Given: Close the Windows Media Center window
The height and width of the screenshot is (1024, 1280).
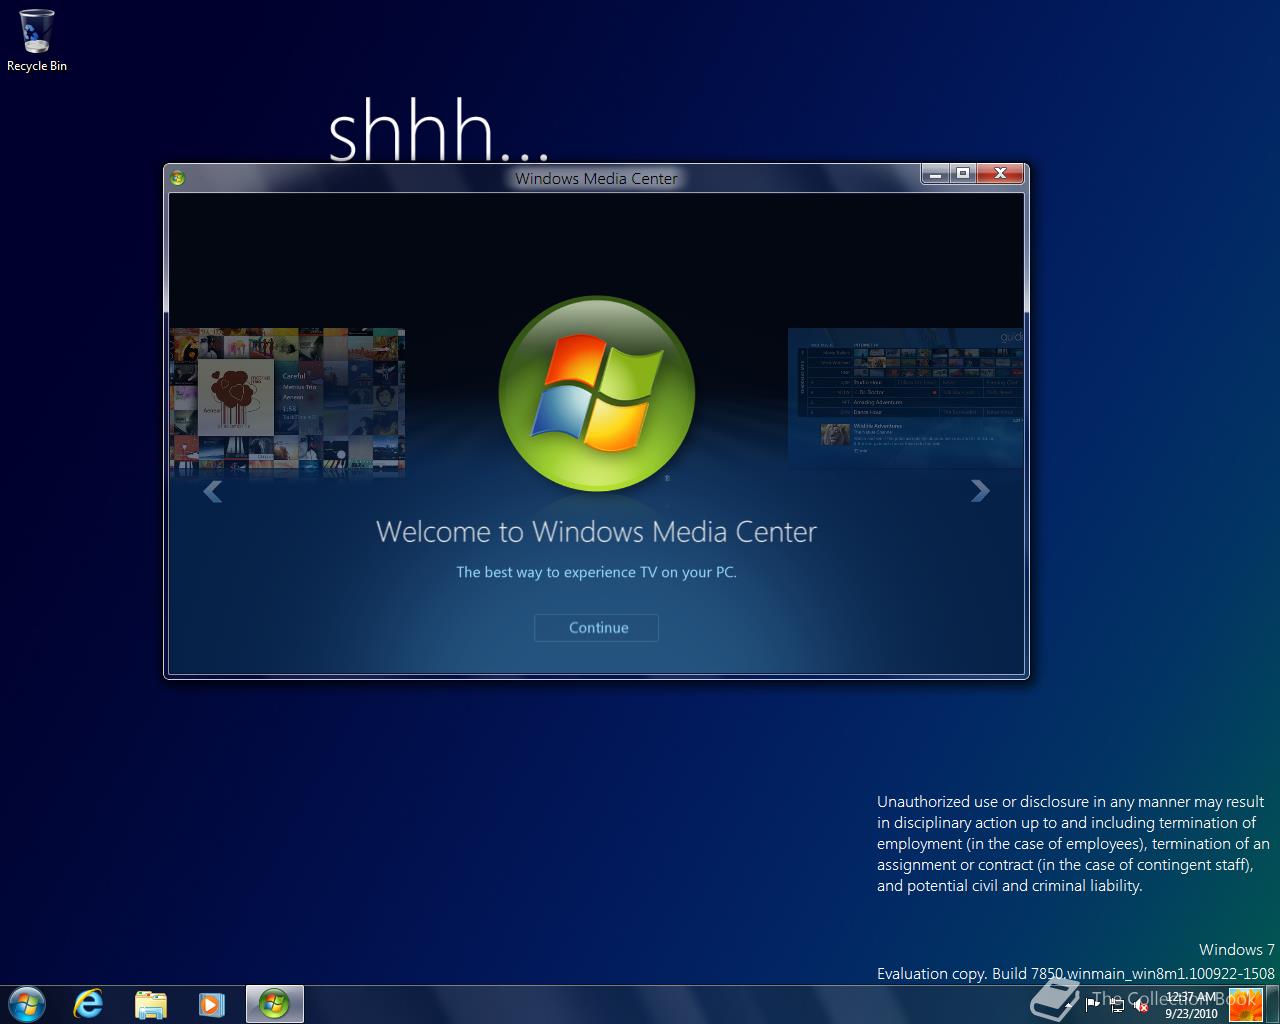Looking at the screenshot, I should [x=1000, y=174].
